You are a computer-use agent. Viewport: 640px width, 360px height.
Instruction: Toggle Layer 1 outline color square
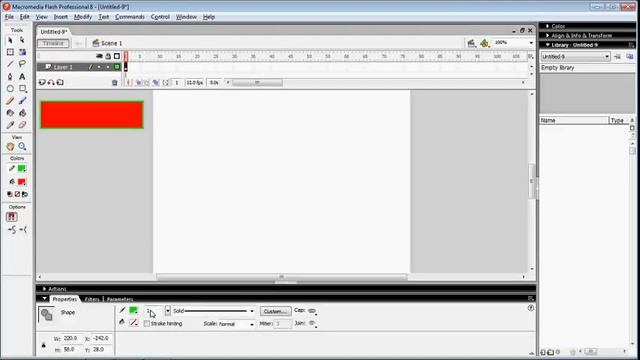tap(117, 67)
